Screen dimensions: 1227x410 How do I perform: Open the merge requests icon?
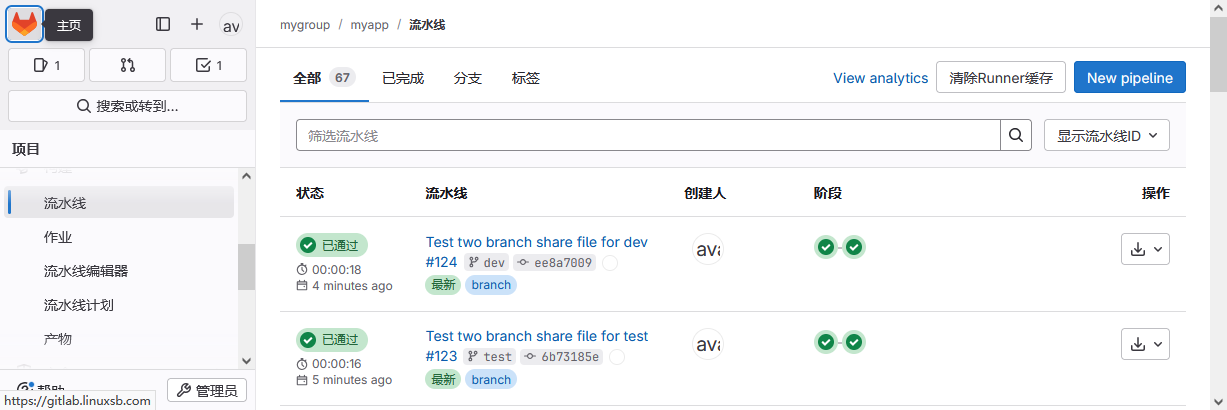click(127, 65)
